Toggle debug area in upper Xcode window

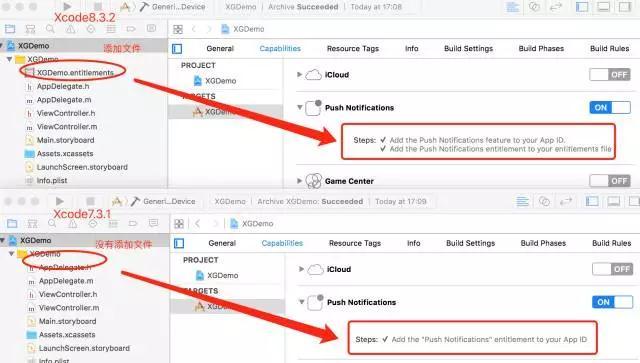tap(604, 7)
